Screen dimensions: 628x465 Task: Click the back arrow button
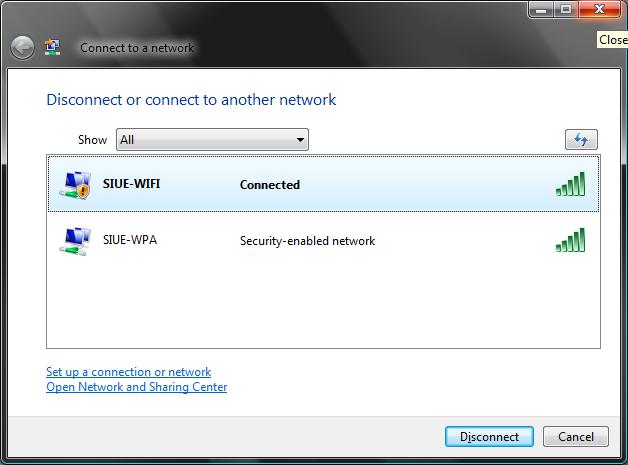22,47
